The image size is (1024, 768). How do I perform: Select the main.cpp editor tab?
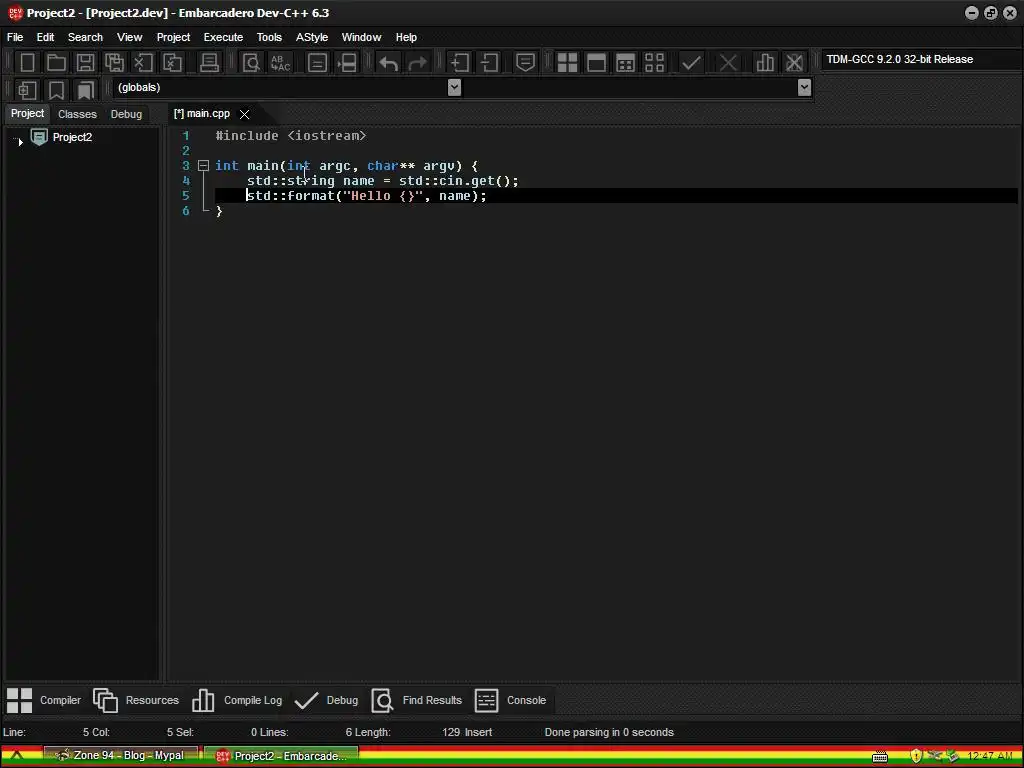[202, 114]
